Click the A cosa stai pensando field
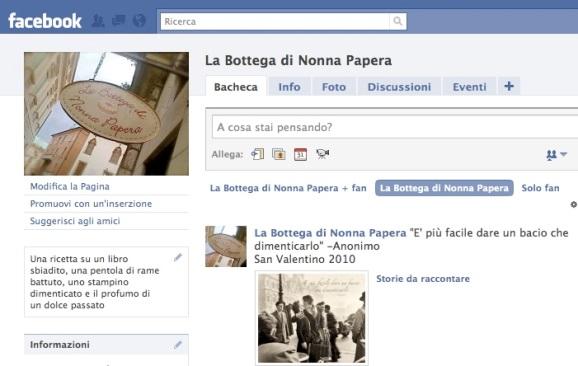 (395, 127)
